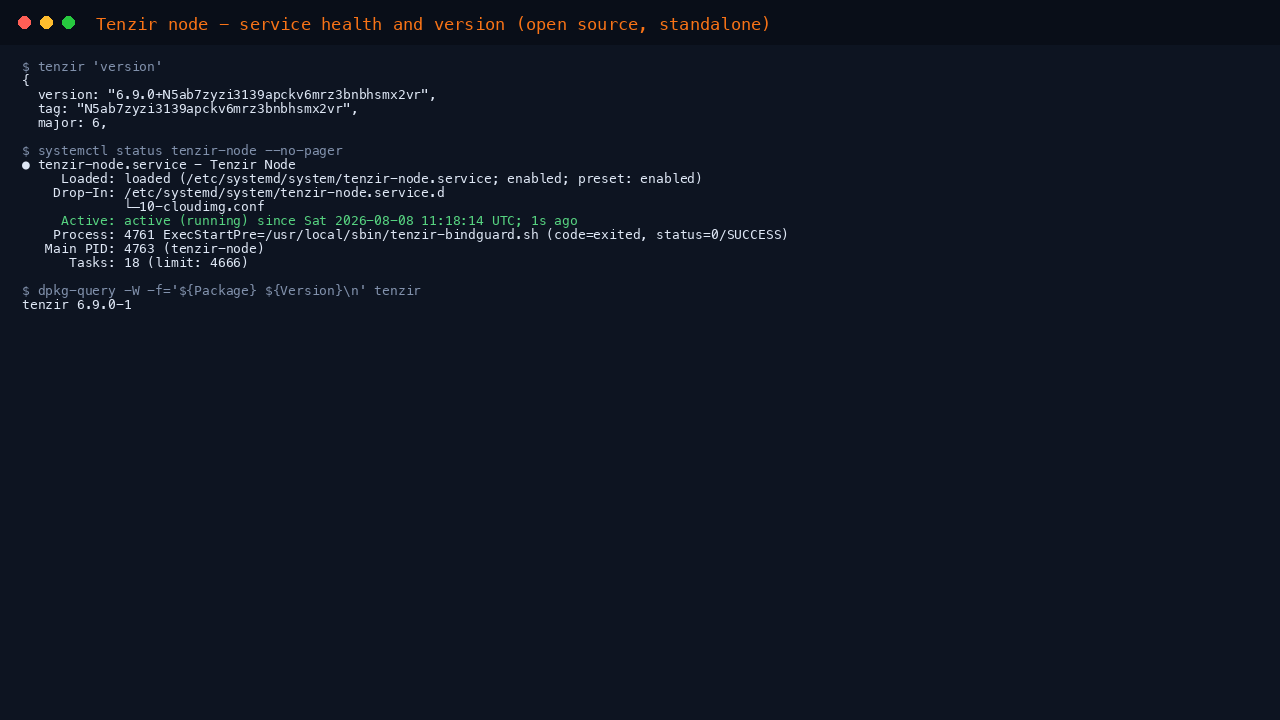Click the green 'Active: active (running)' line
Image resolution: width=1280 pixels, height=720 pixels.
(319, 221)
